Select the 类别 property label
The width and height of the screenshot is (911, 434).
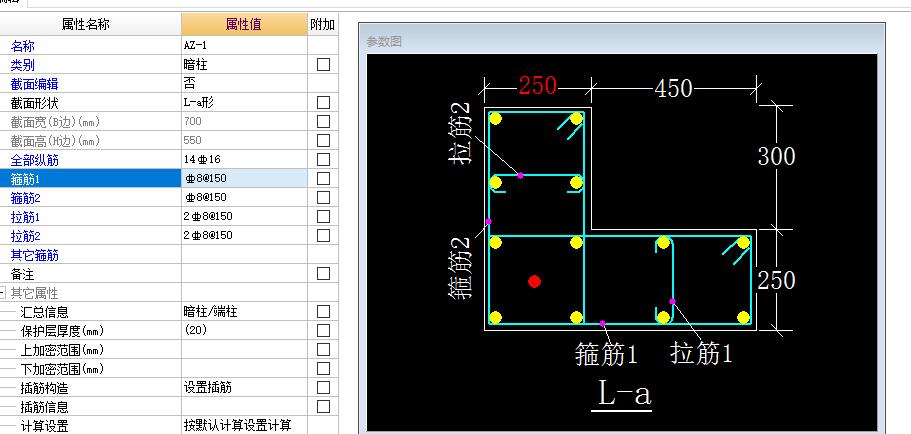point(23,65)
